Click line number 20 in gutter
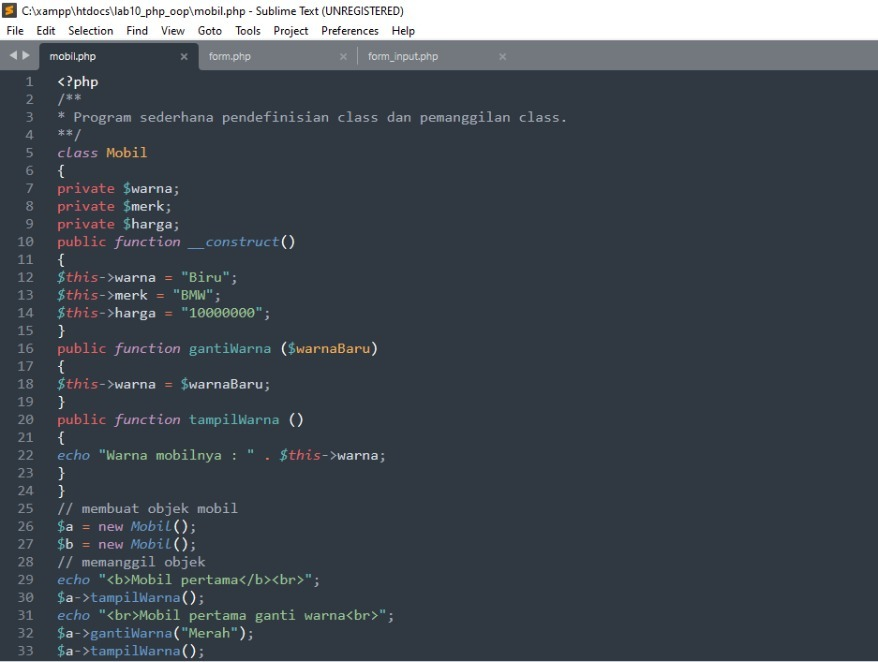The width and height of the screenshot is (878, 662). pyautogui.click(x=25, y=419)
